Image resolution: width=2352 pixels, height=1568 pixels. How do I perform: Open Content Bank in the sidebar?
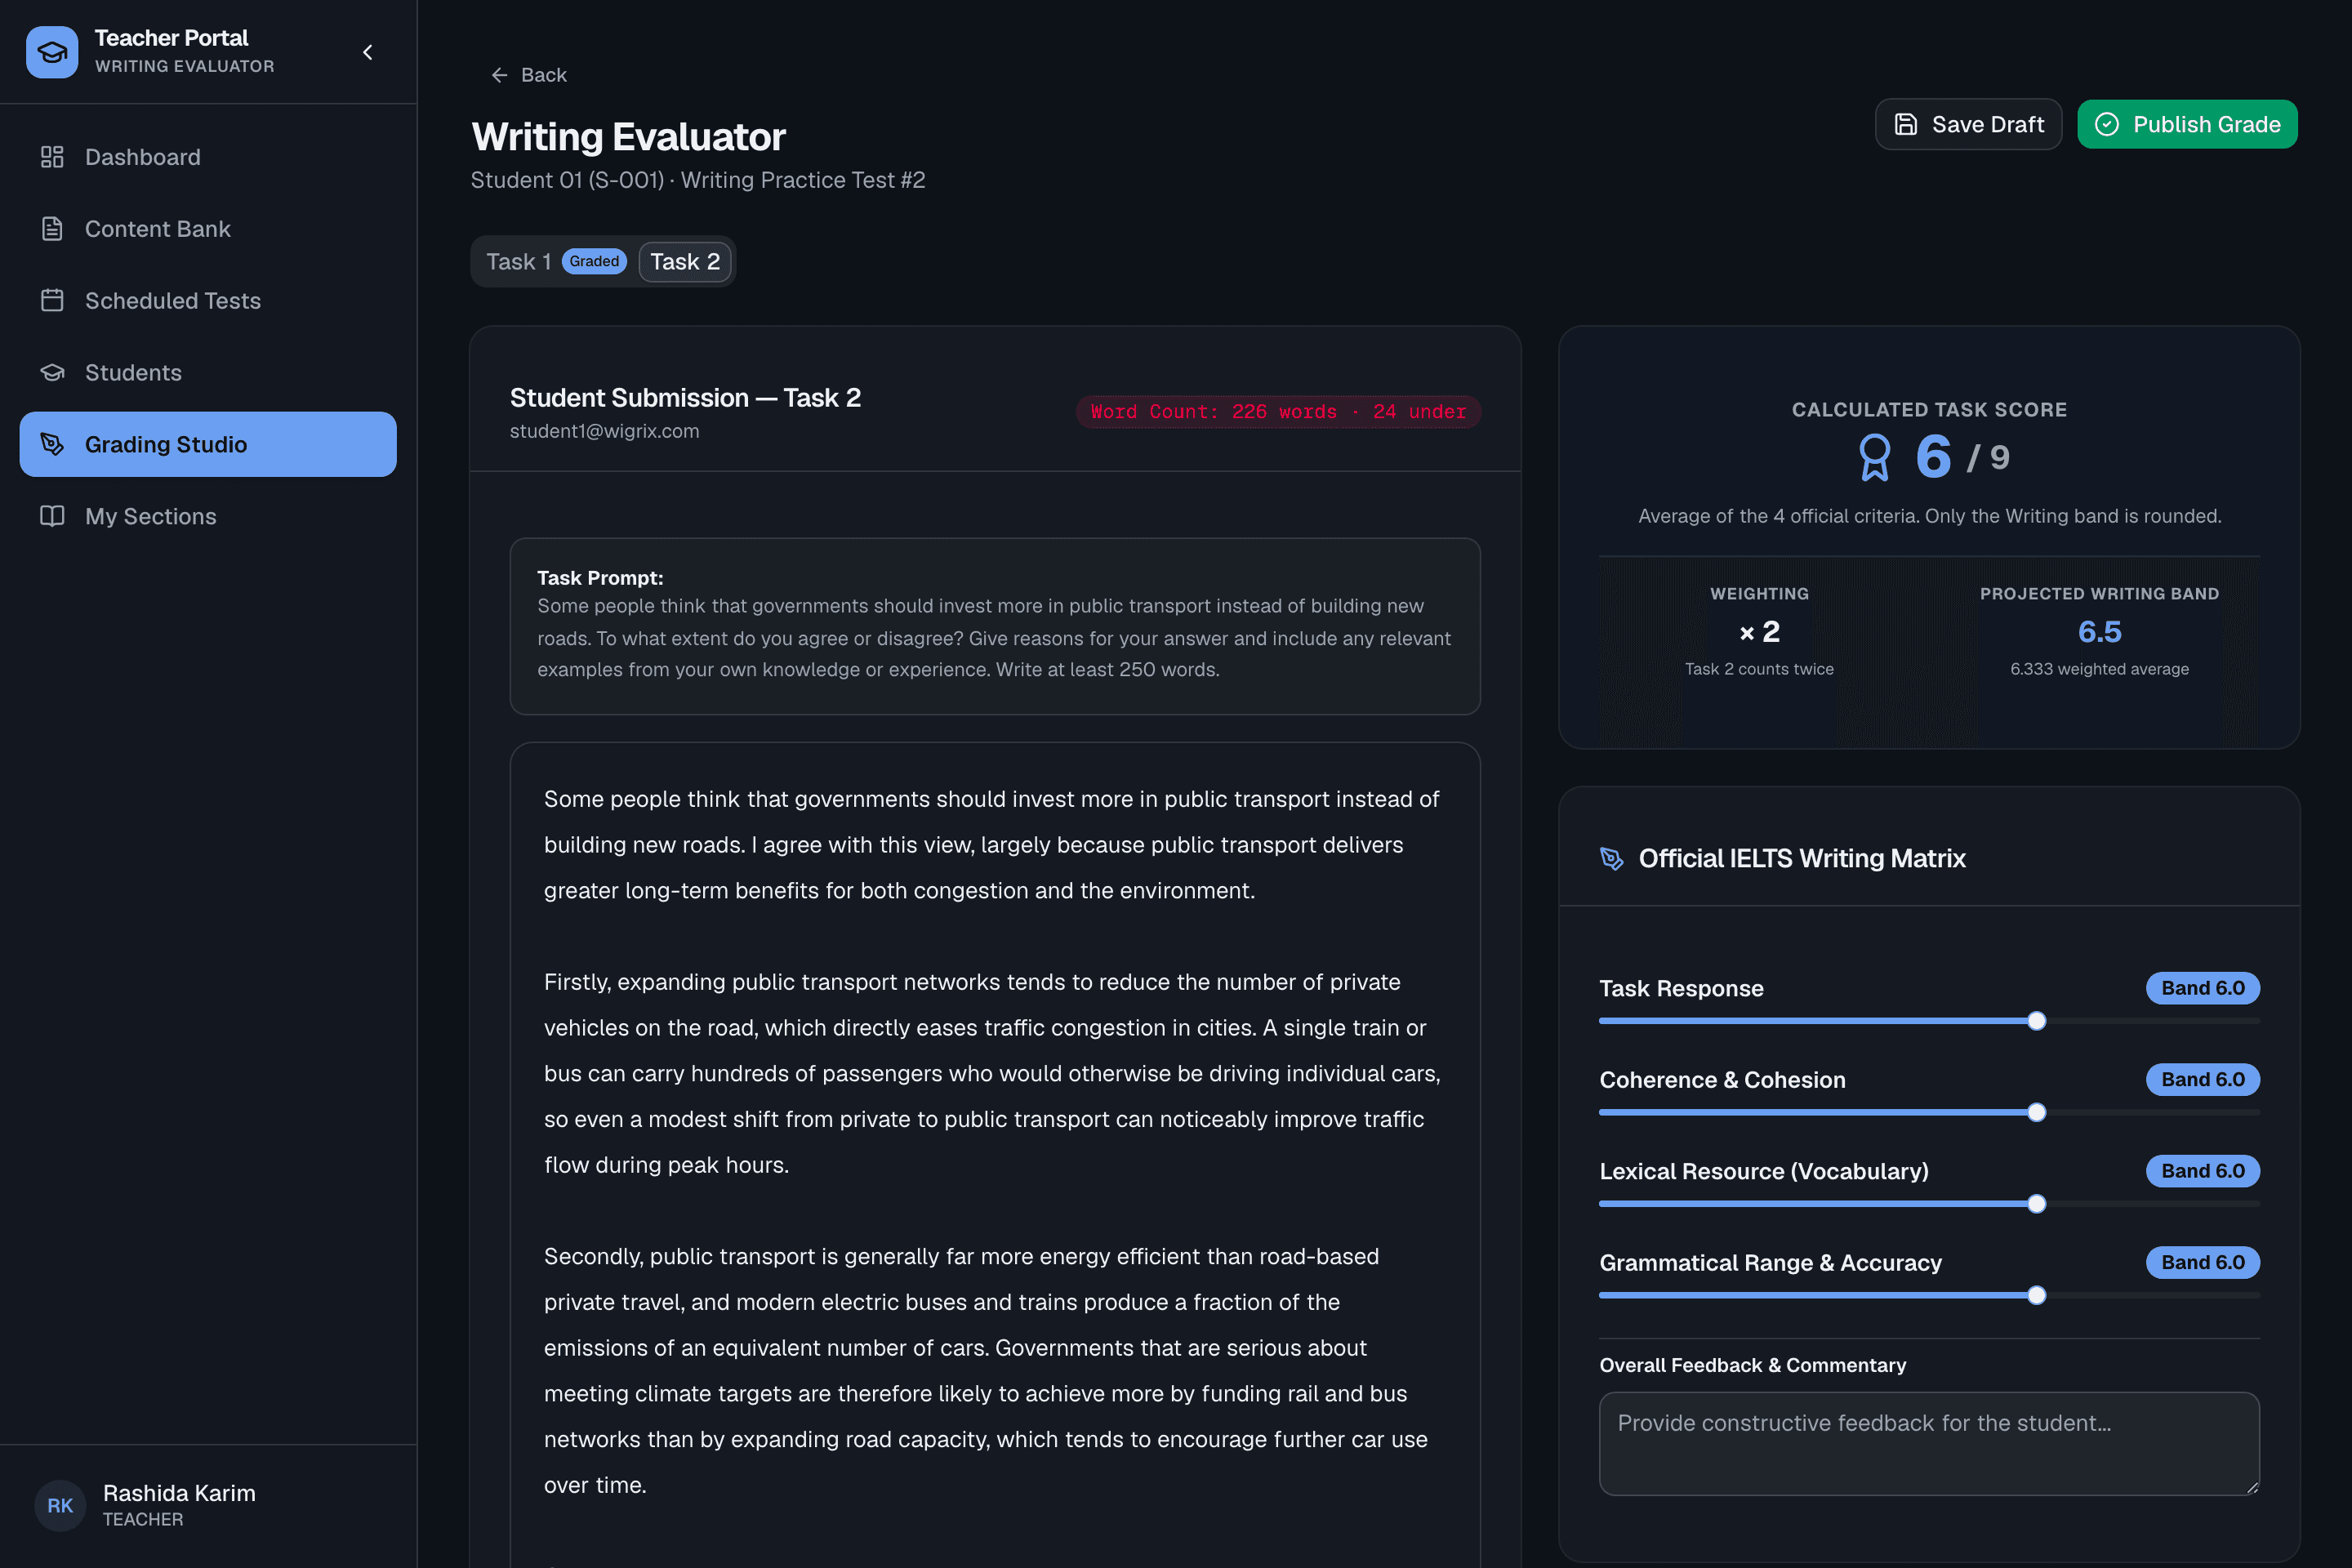[x=208, y=229]
